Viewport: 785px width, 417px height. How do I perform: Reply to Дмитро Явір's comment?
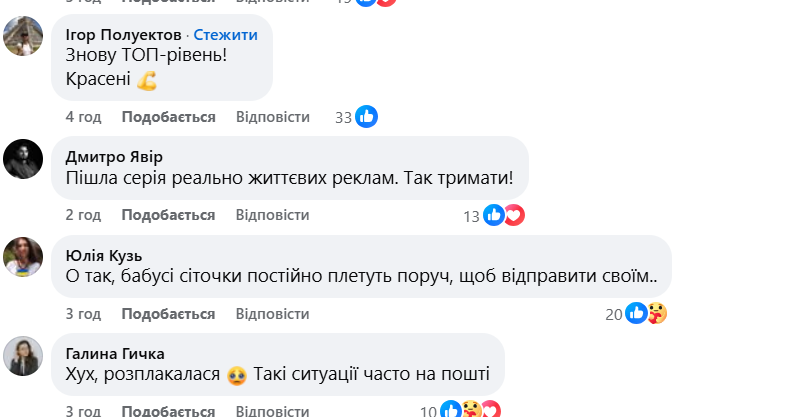[272, 215]
